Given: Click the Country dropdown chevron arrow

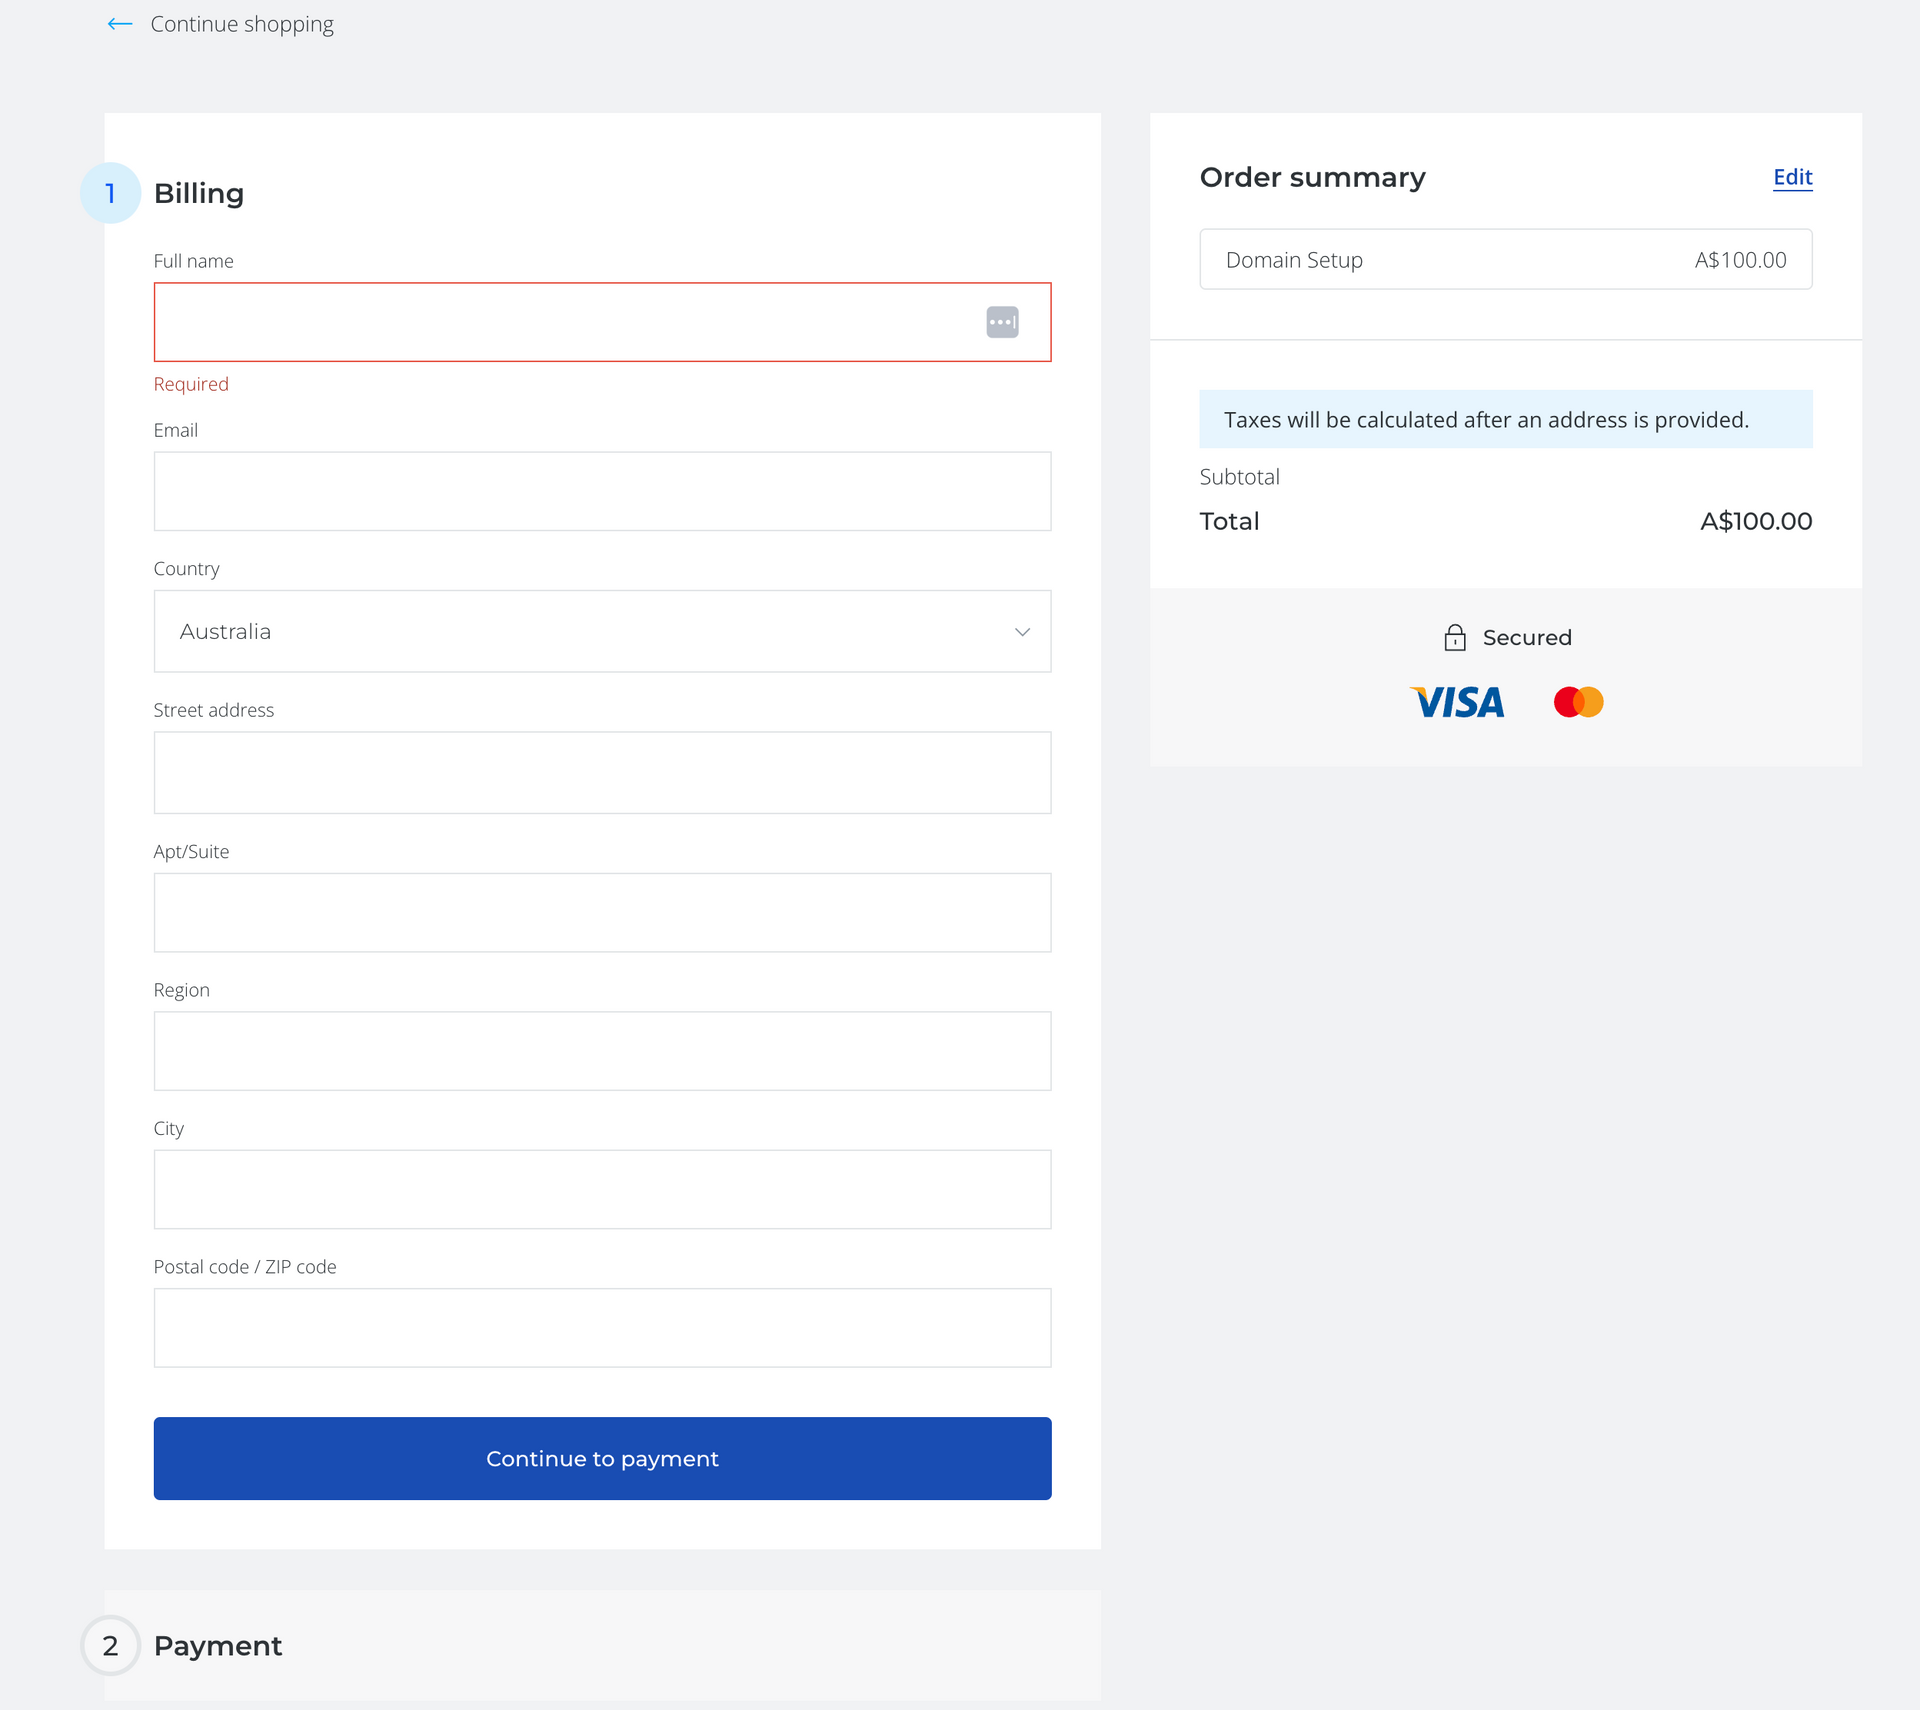Looking at the screenshot, I should coord(1022,632).
